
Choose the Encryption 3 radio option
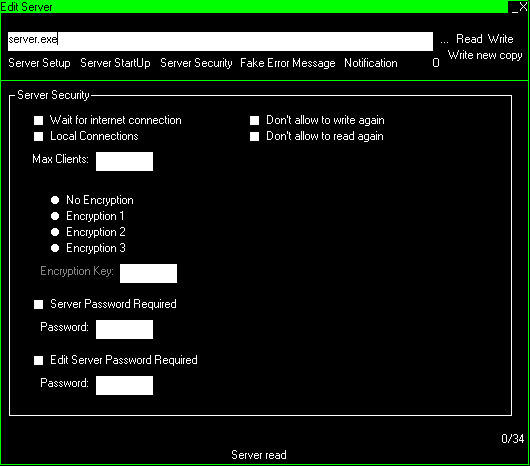pyautogui.click(x=55, y=248)
